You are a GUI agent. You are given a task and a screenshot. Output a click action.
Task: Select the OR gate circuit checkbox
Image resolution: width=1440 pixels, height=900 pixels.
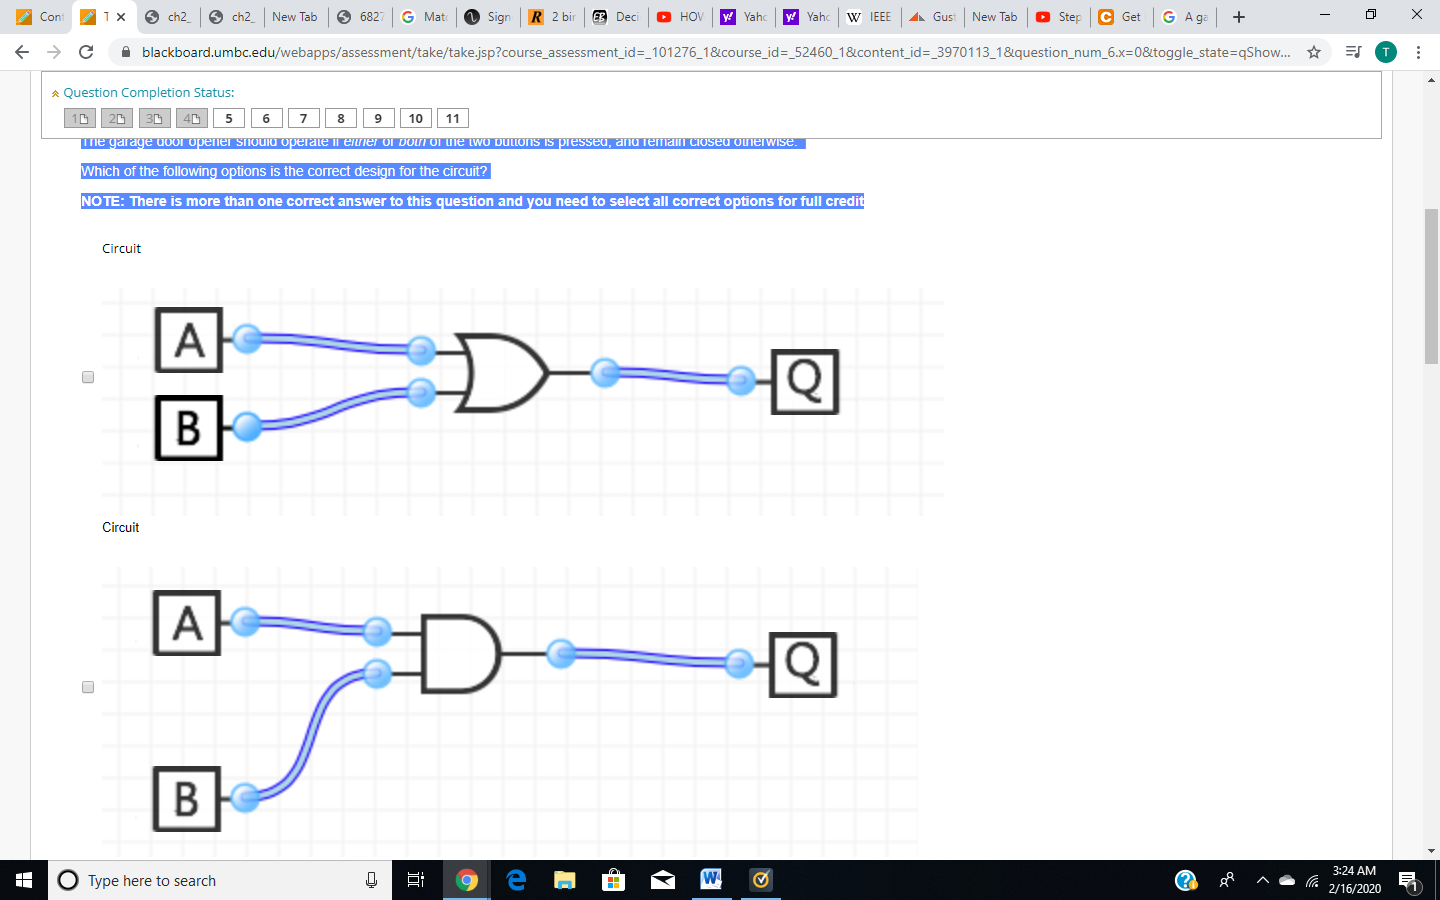(x=88, y=377)
